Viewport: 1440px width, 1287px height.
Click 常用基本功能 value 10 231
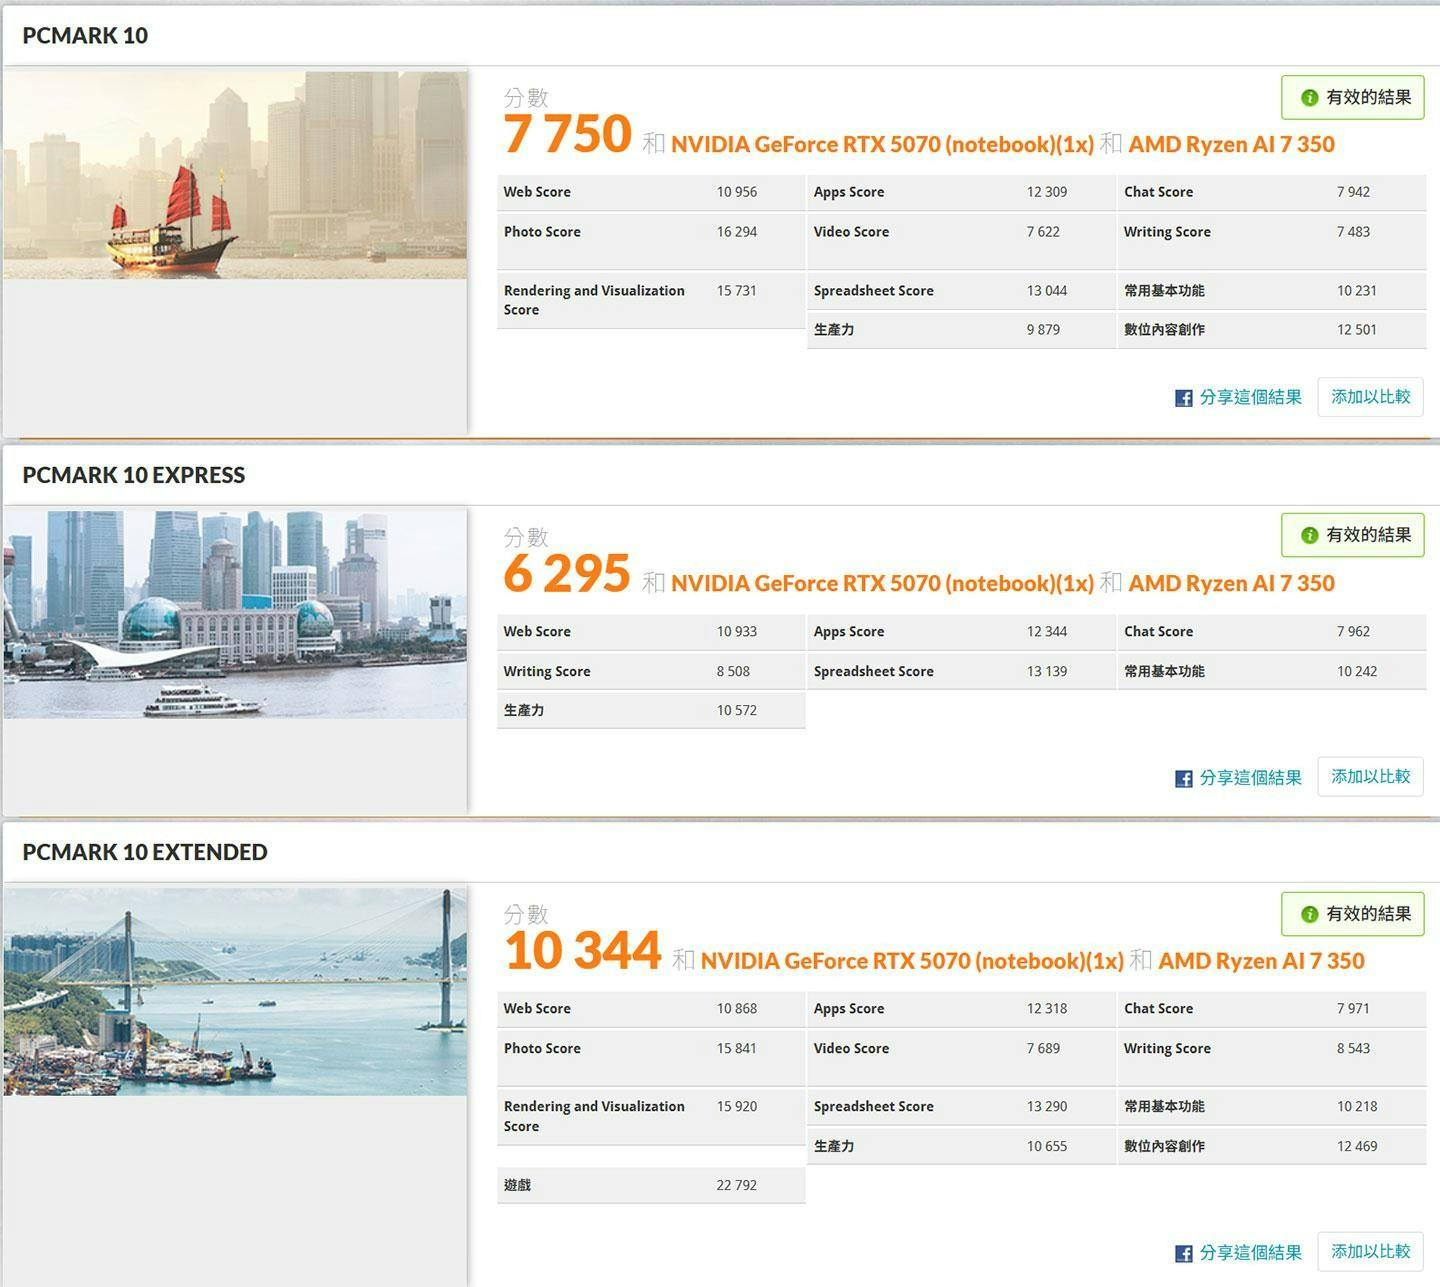tap(1357, 291)
